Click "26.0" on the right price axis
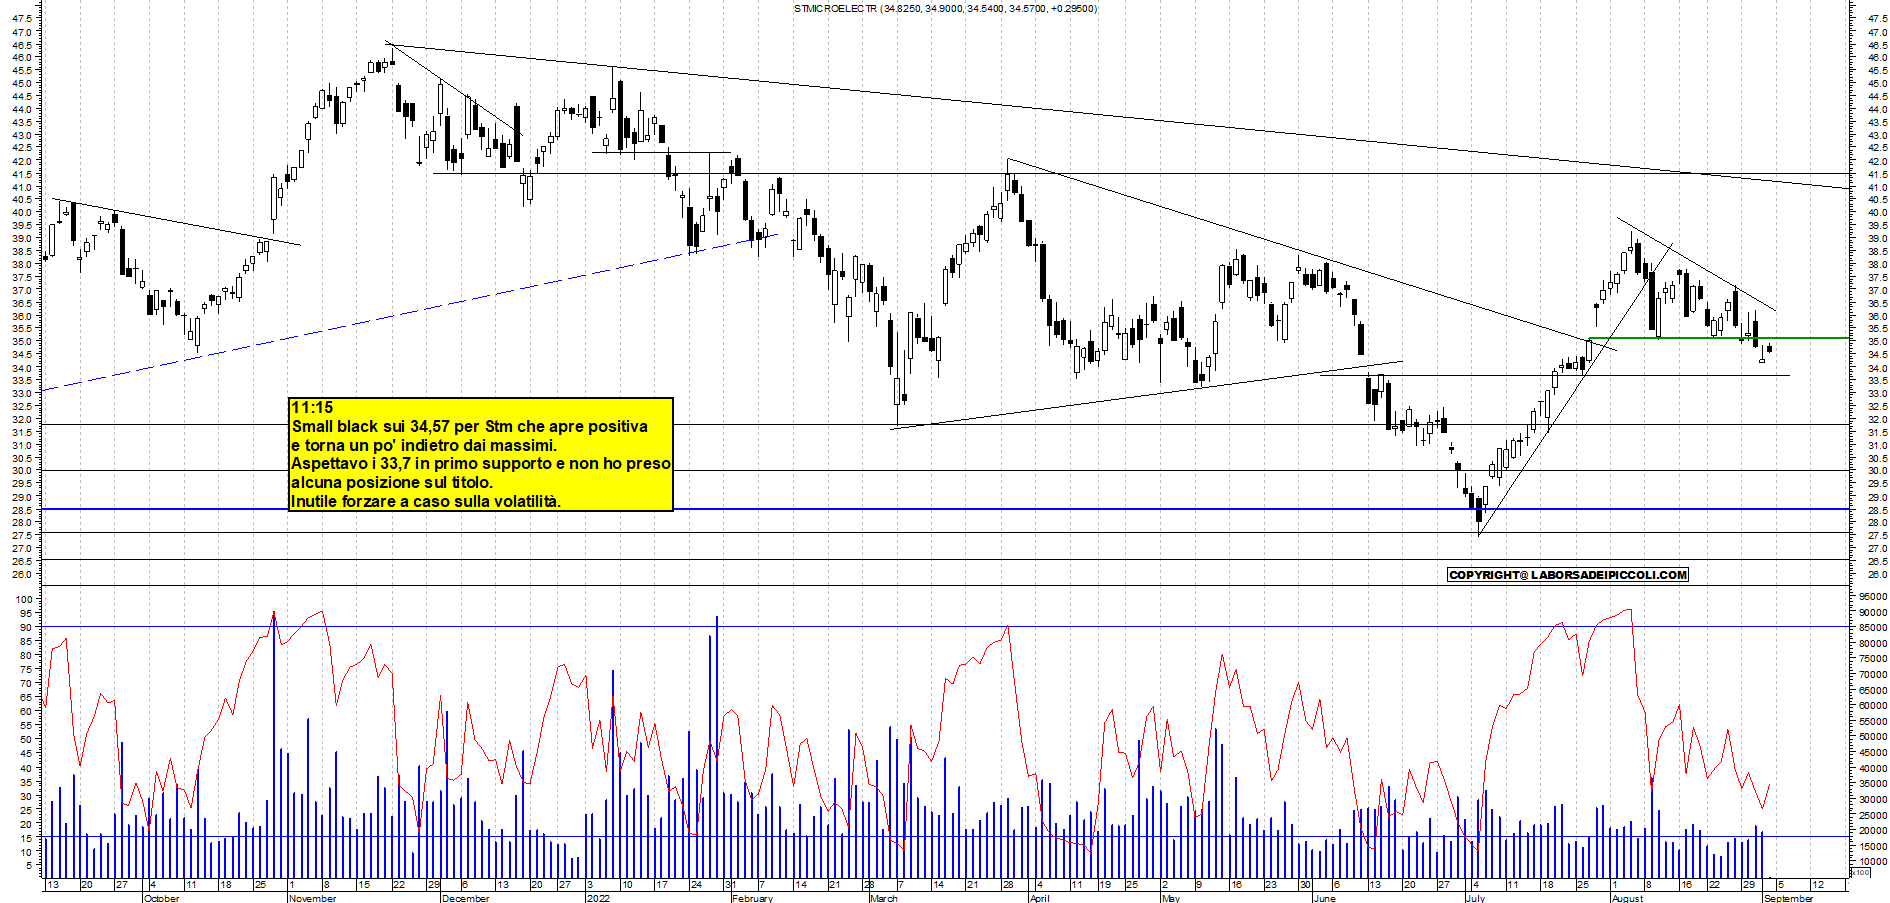Image resolution: width=1890 pixels, height=903 pixels. click(x=1877, y=574)
